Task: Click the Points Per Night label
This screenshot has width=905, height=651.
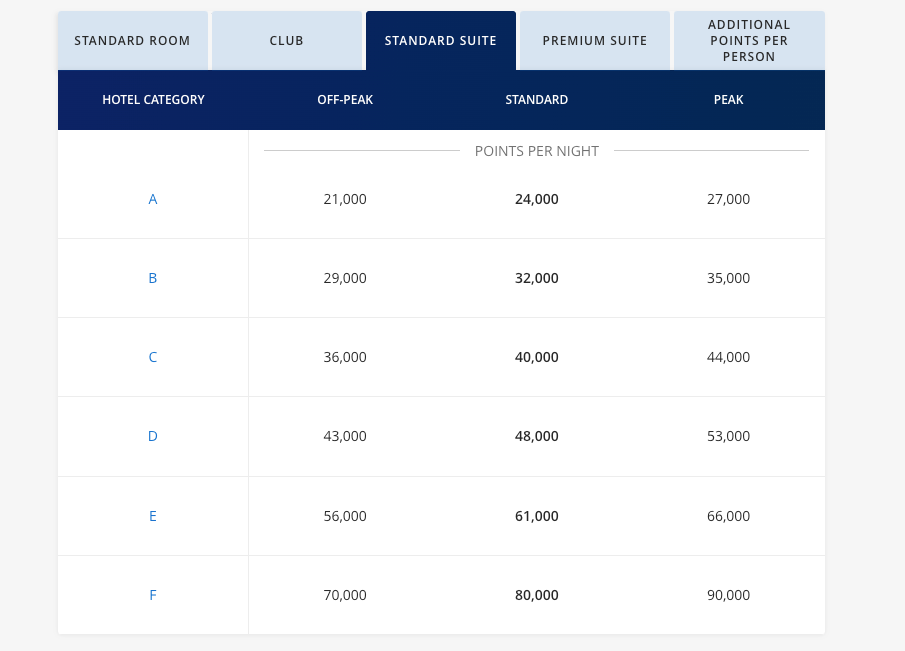Action: pos(536,151)
